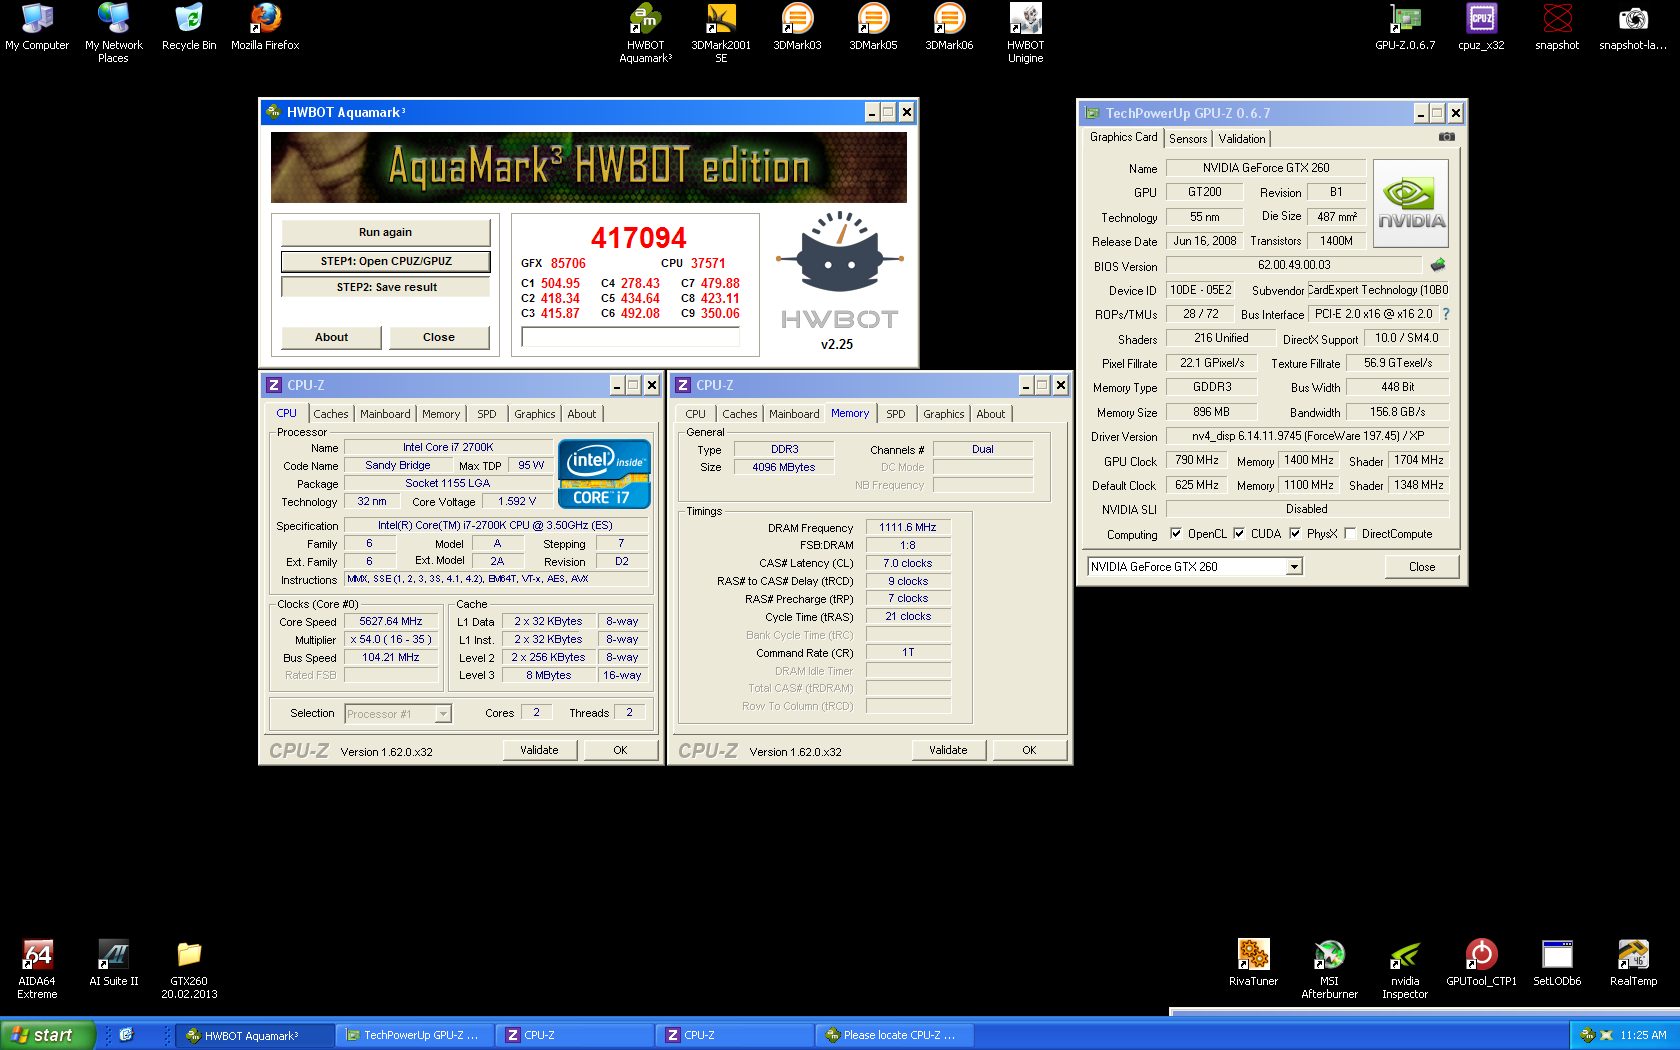
Task: Launch Mozilla Firefox desktop icon
Action: pos(265,27)
